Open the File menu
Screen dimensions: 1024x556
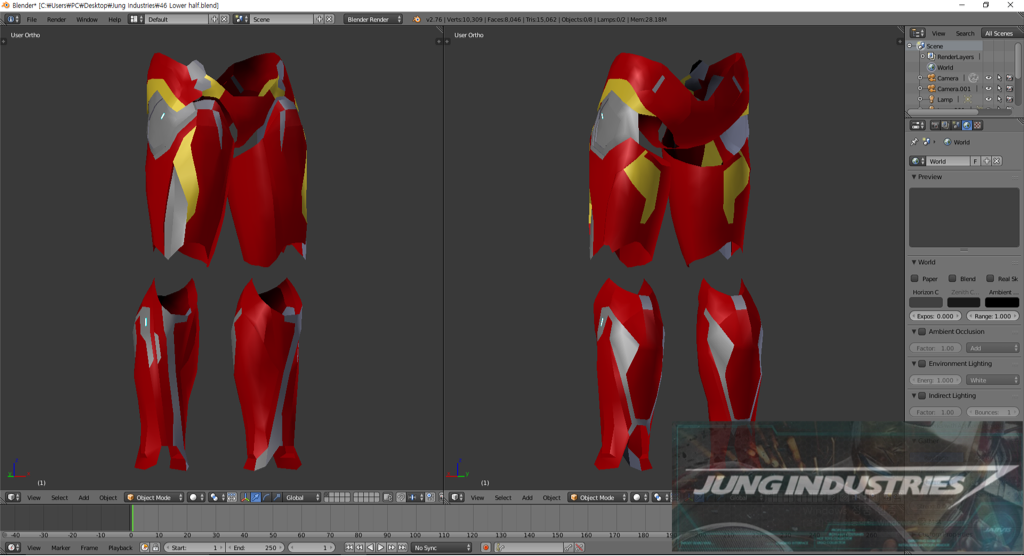coord(31,19)
